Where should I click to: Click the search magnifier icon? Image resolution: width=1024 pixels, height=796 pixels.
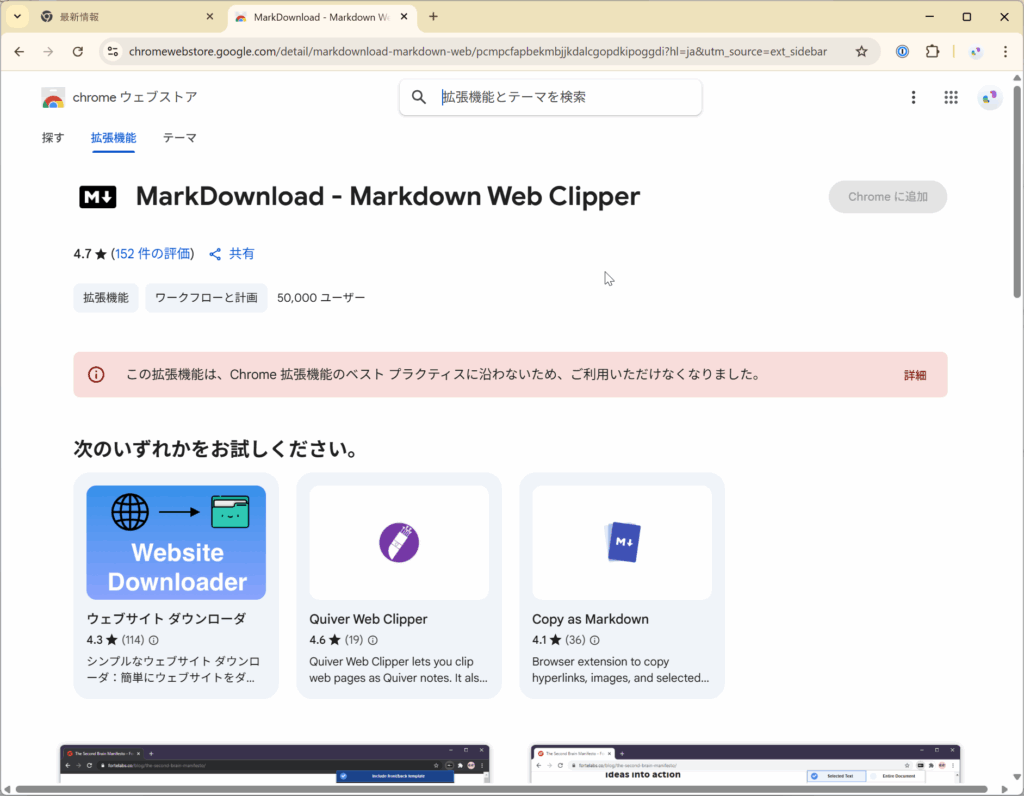419,97
